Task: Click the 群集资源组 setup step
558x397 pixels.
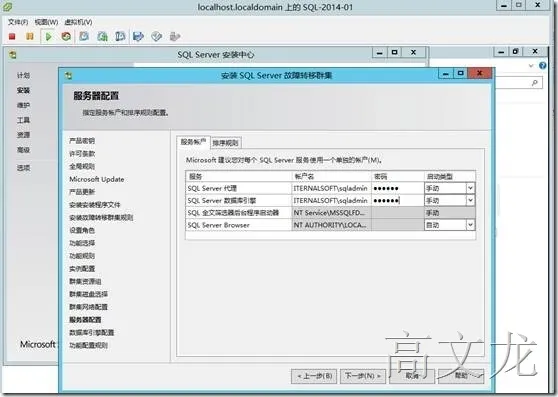Action: tap(85, 281)
